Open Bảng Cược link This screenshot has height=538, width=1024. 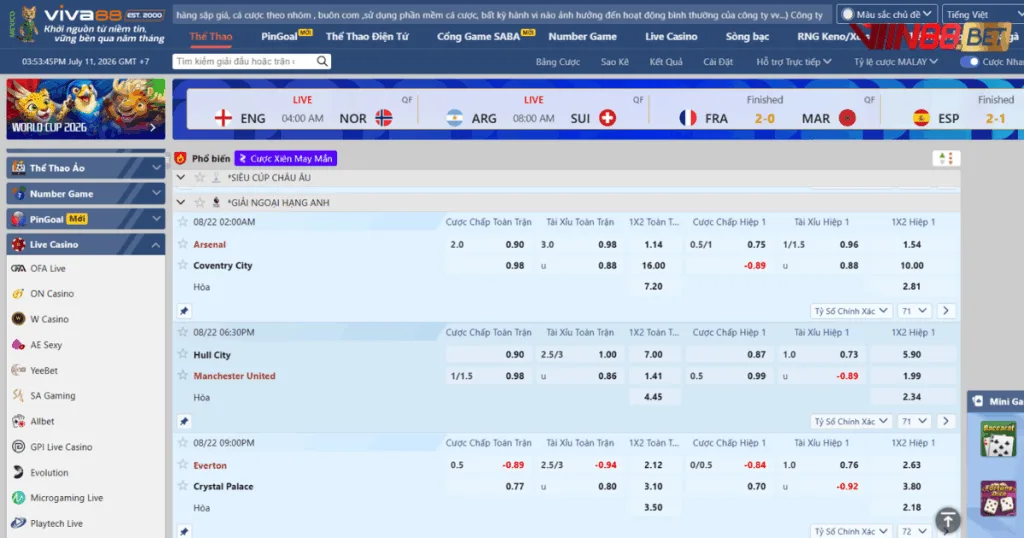click(x=558, y=61)
